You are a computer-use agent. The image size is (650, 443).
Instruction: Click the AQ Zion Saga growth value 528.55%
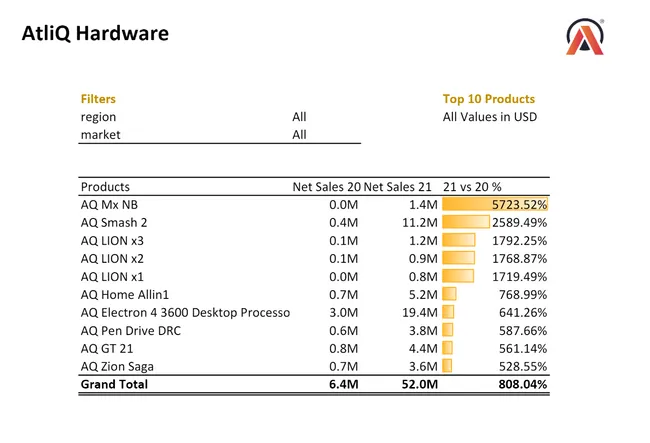point(520,366)
